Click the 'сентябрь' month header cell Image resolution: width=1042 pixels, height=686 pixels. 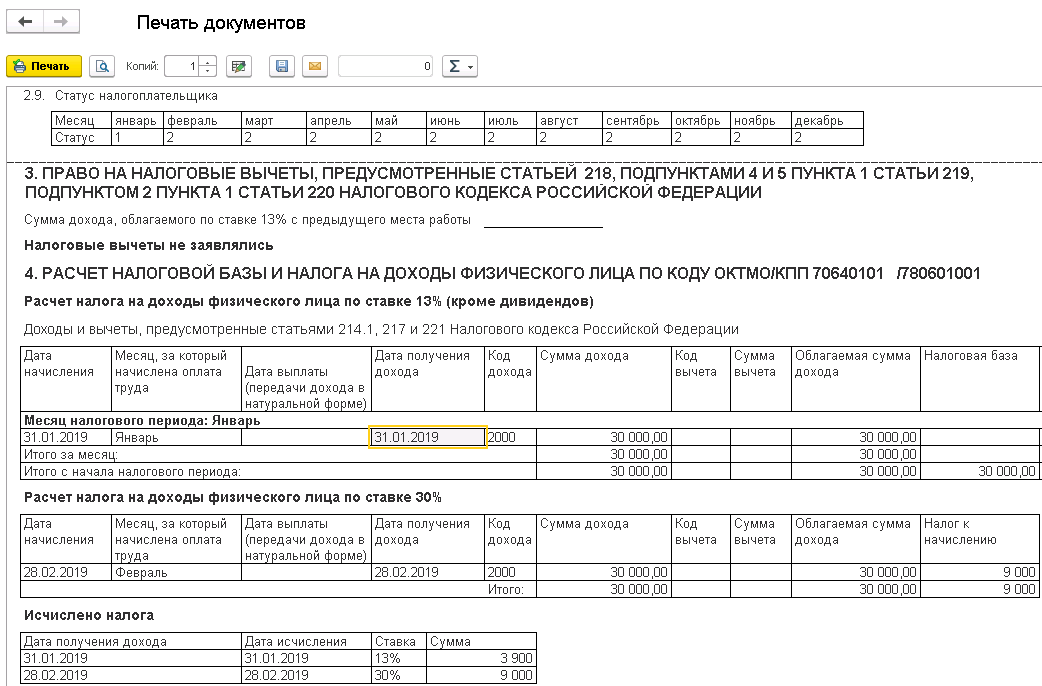point(637,121)
